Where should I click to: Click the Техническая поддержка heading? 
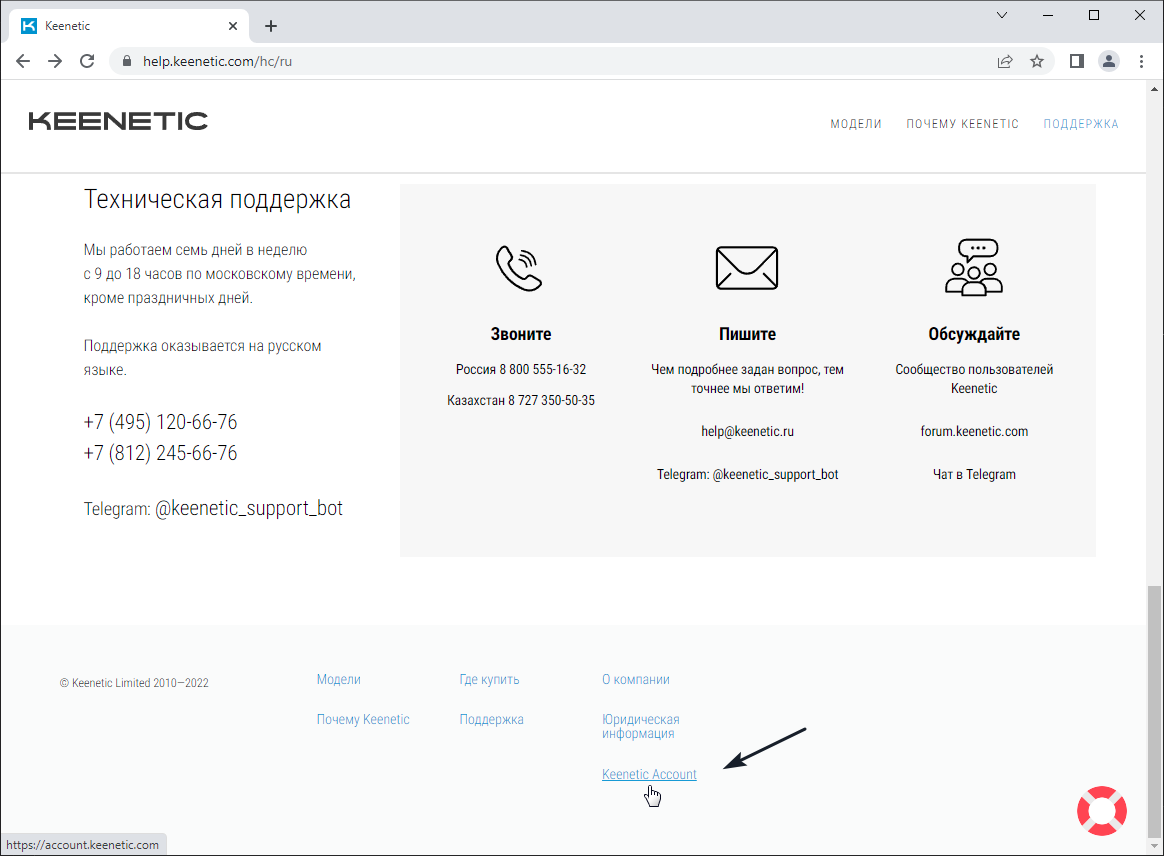click(x=217, y=200)
